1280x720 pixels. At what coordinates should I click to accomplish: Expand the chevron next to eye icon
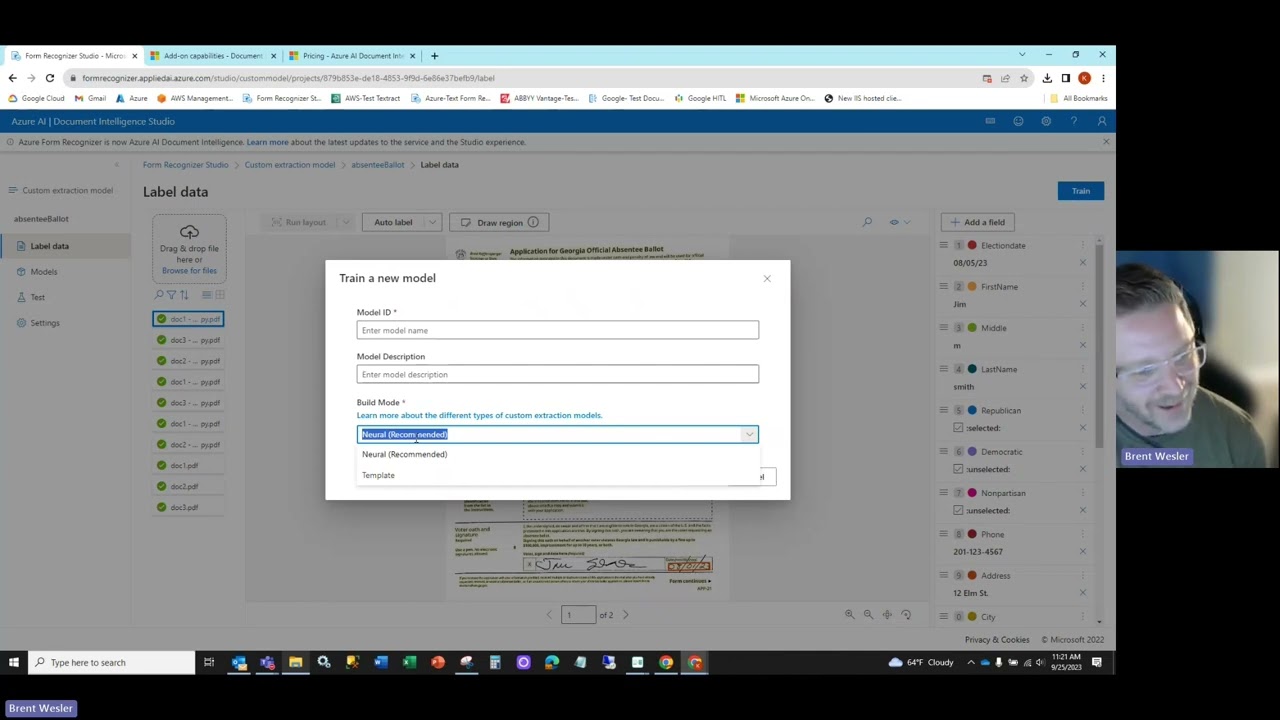(907, 222)
